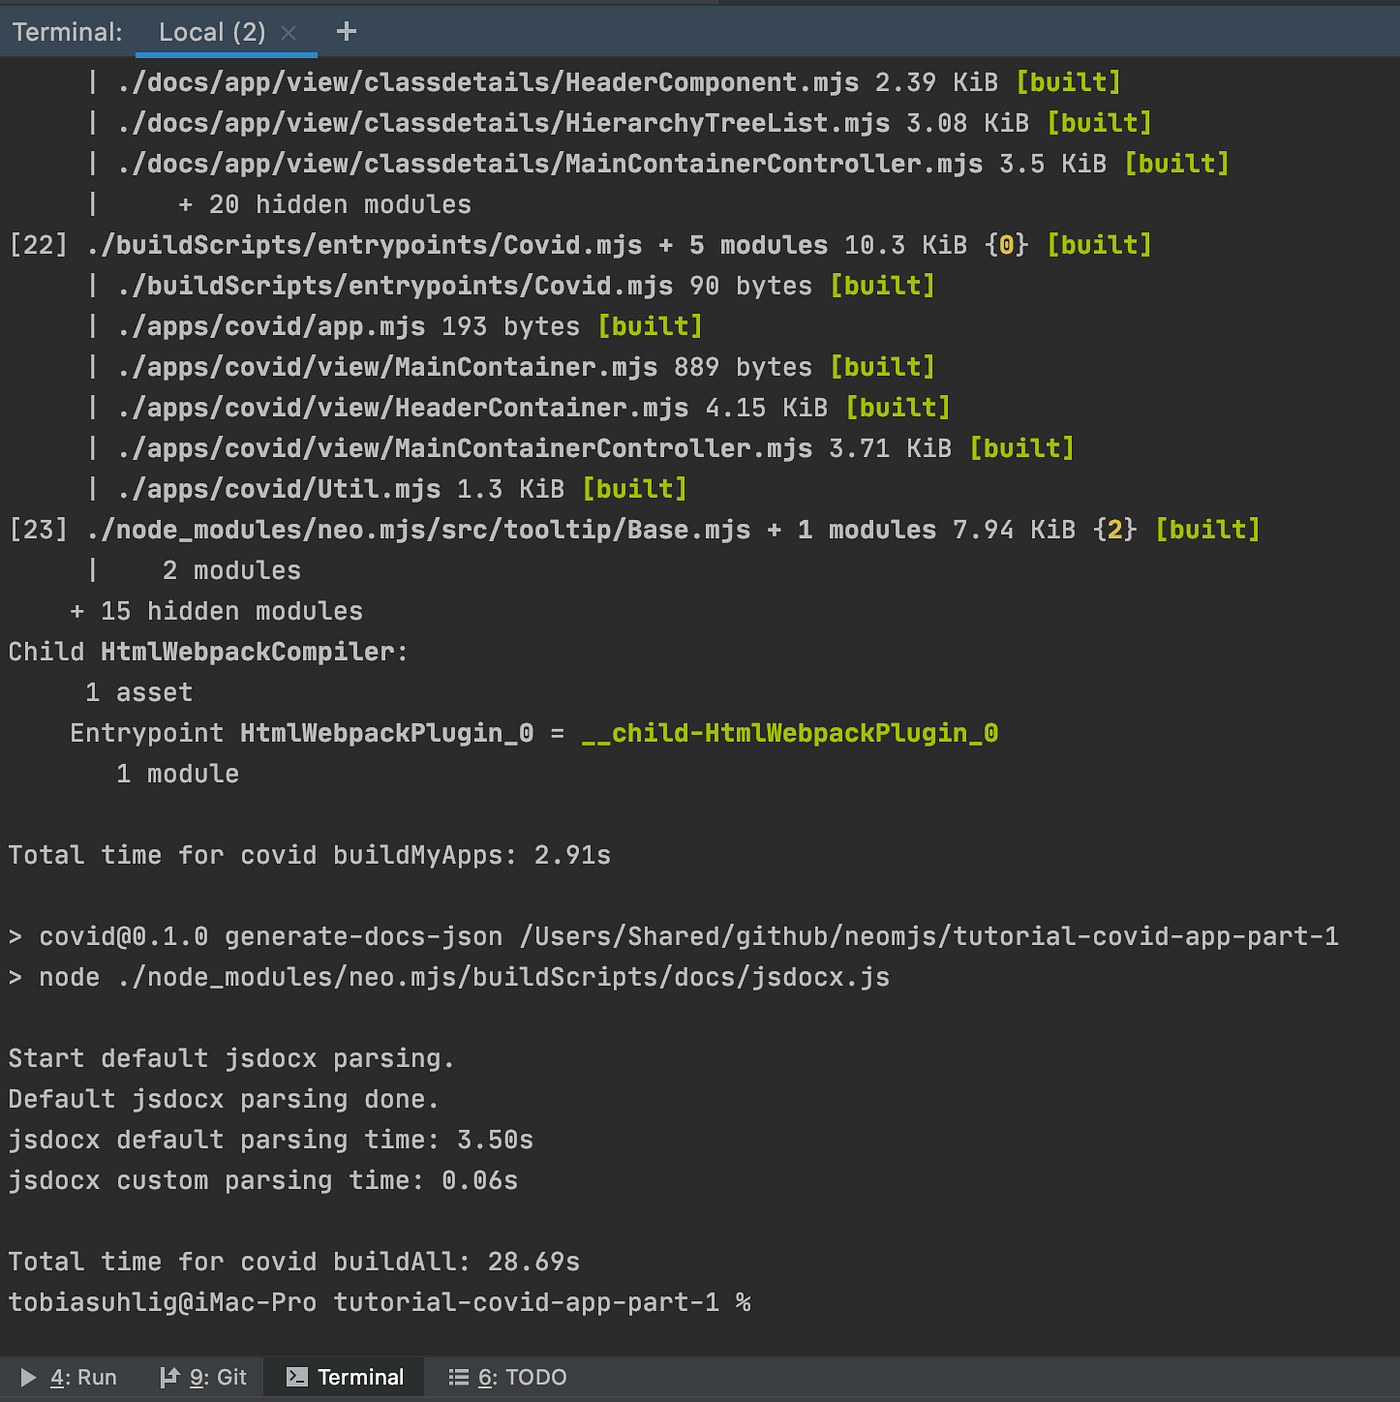Click the 6: TODO label
The width and height of the screenshot is (1400, 1402).
(x=522, y=1377)
